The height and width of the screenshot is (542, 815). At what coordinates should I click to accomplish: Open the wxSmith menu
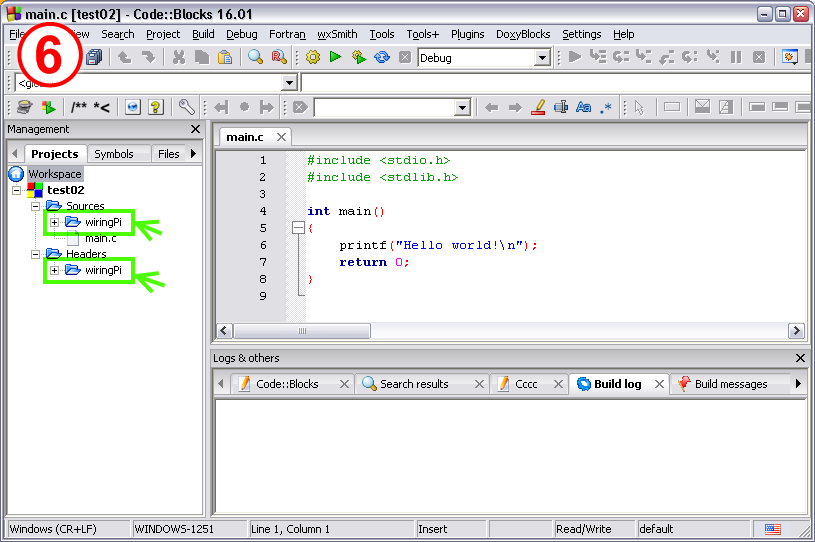pos(337,34)
